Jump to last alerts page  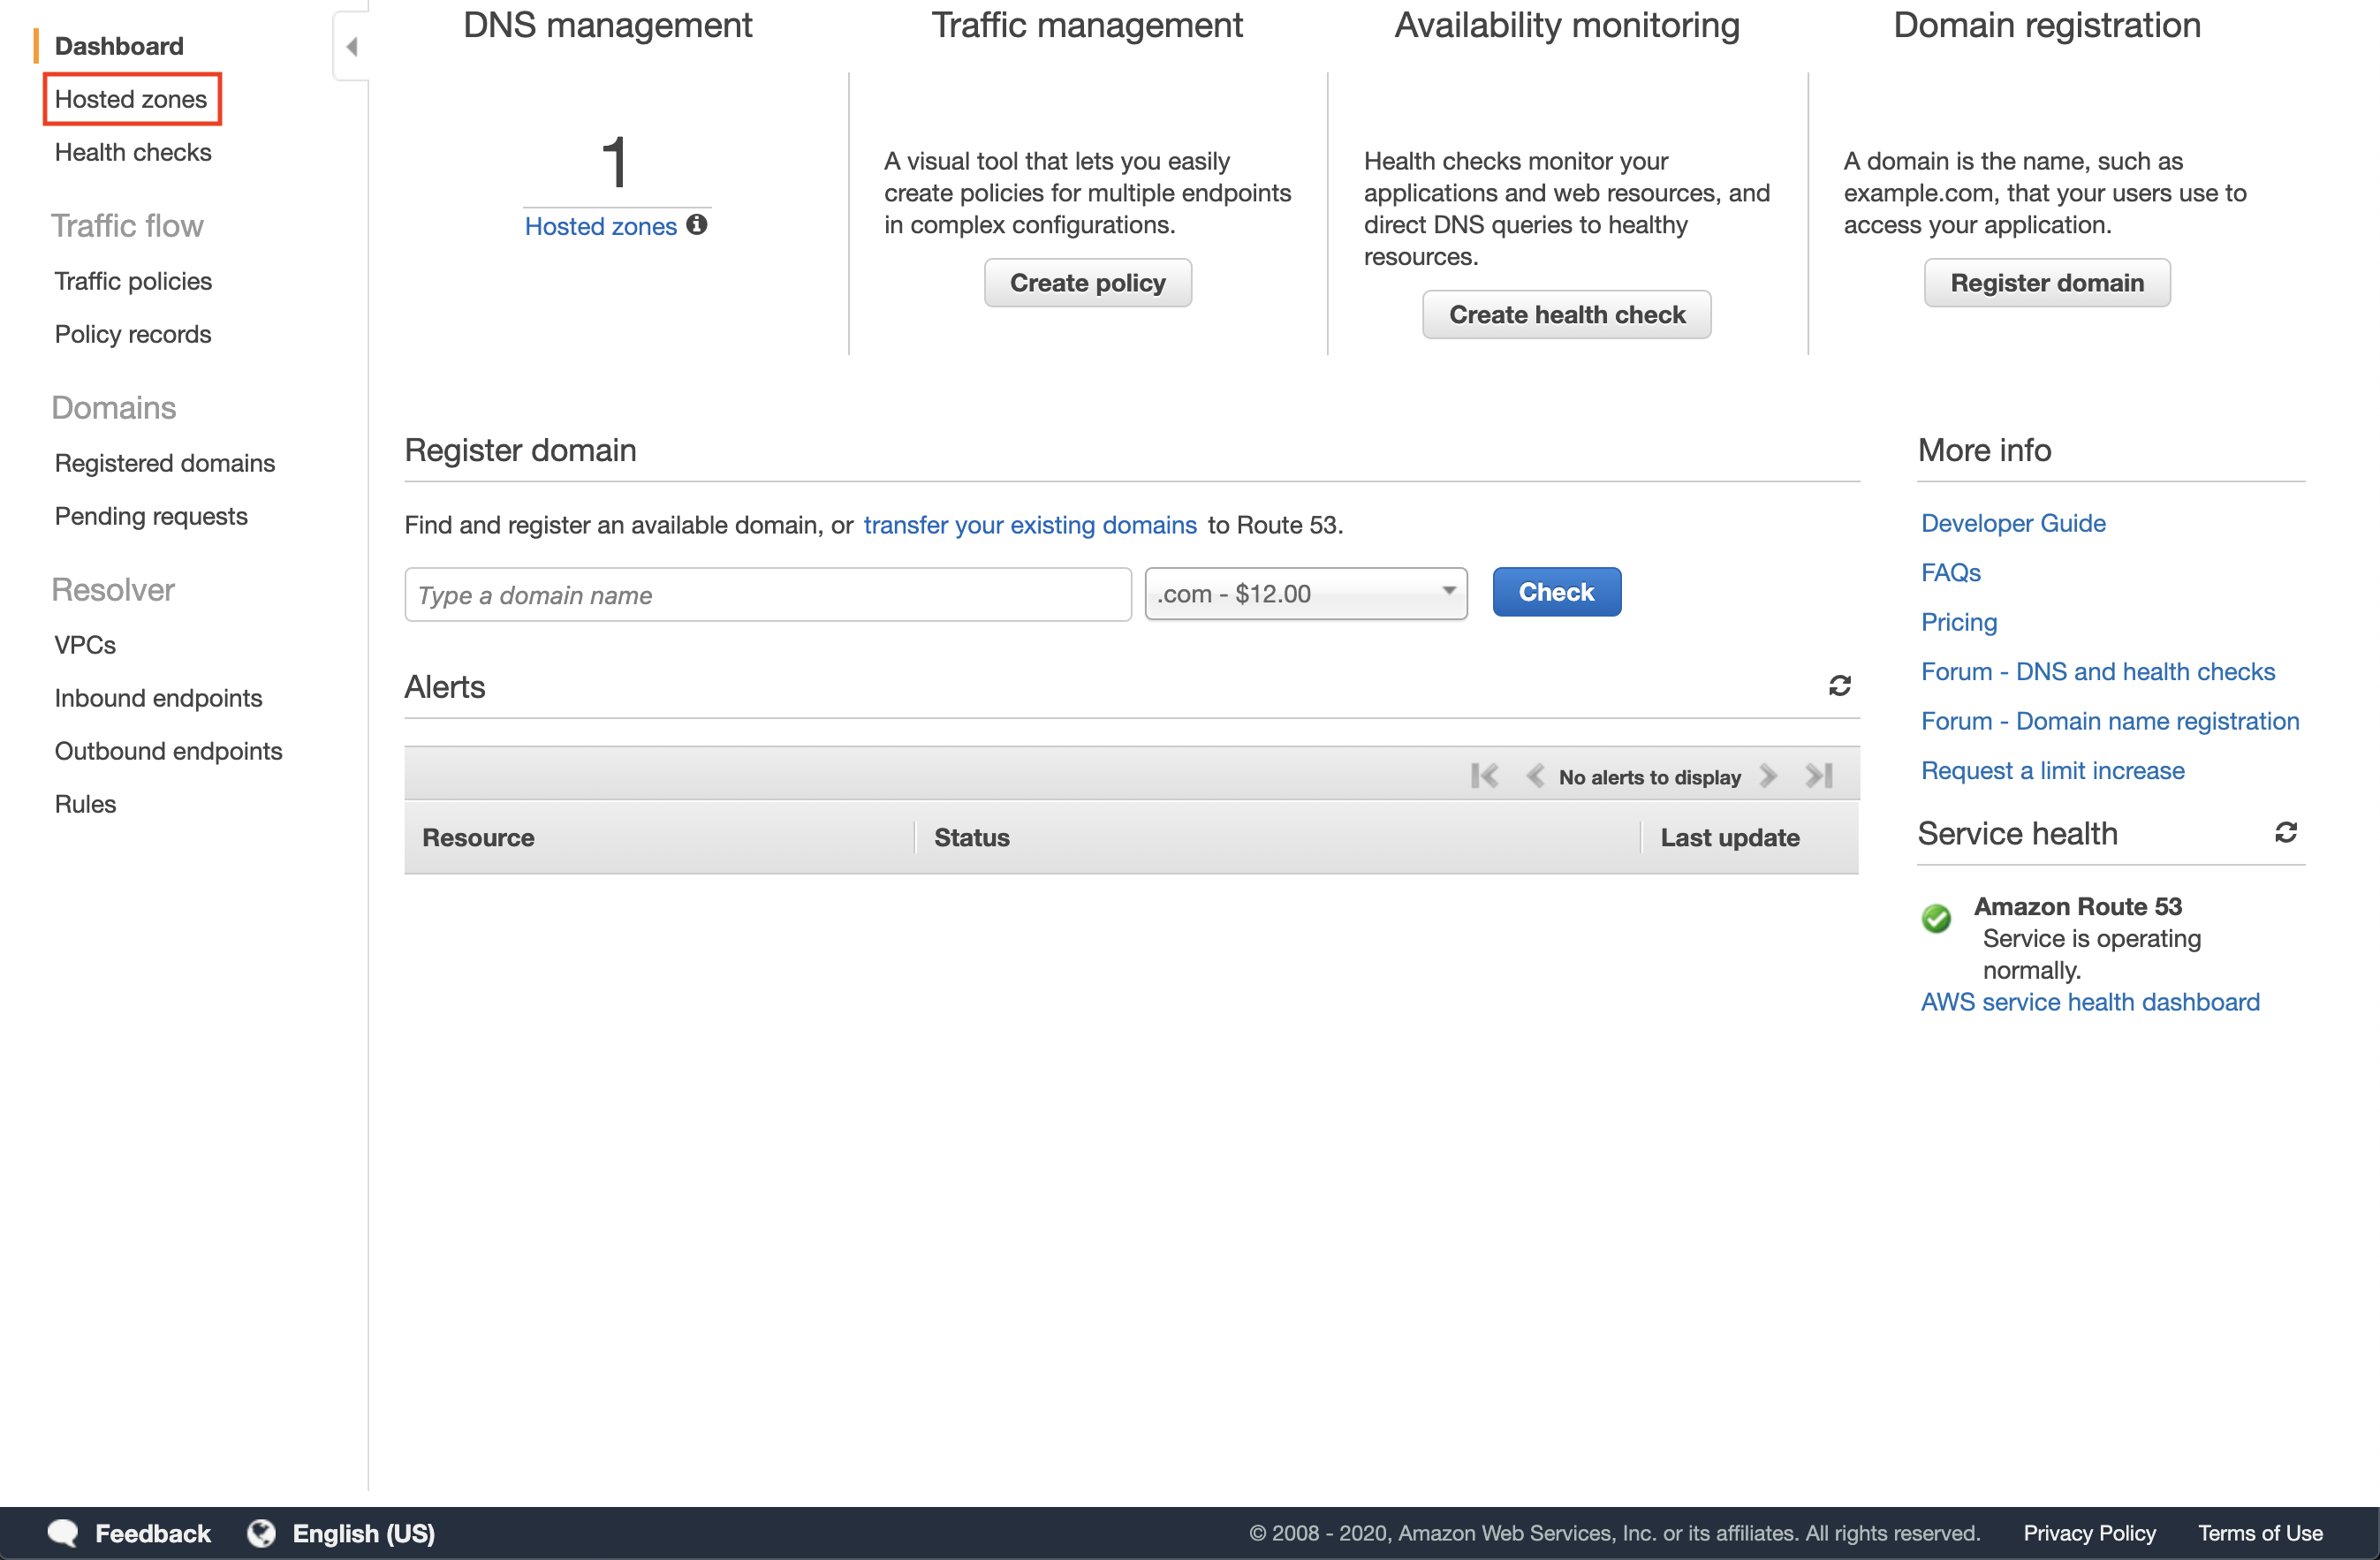(1819, 776)
